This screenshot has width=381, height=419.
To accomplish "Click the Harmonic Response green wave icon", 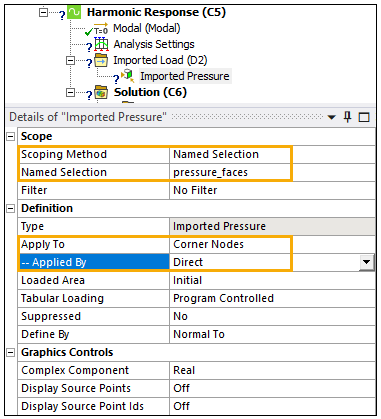I will pyautogui.click(x=74, y=12).
